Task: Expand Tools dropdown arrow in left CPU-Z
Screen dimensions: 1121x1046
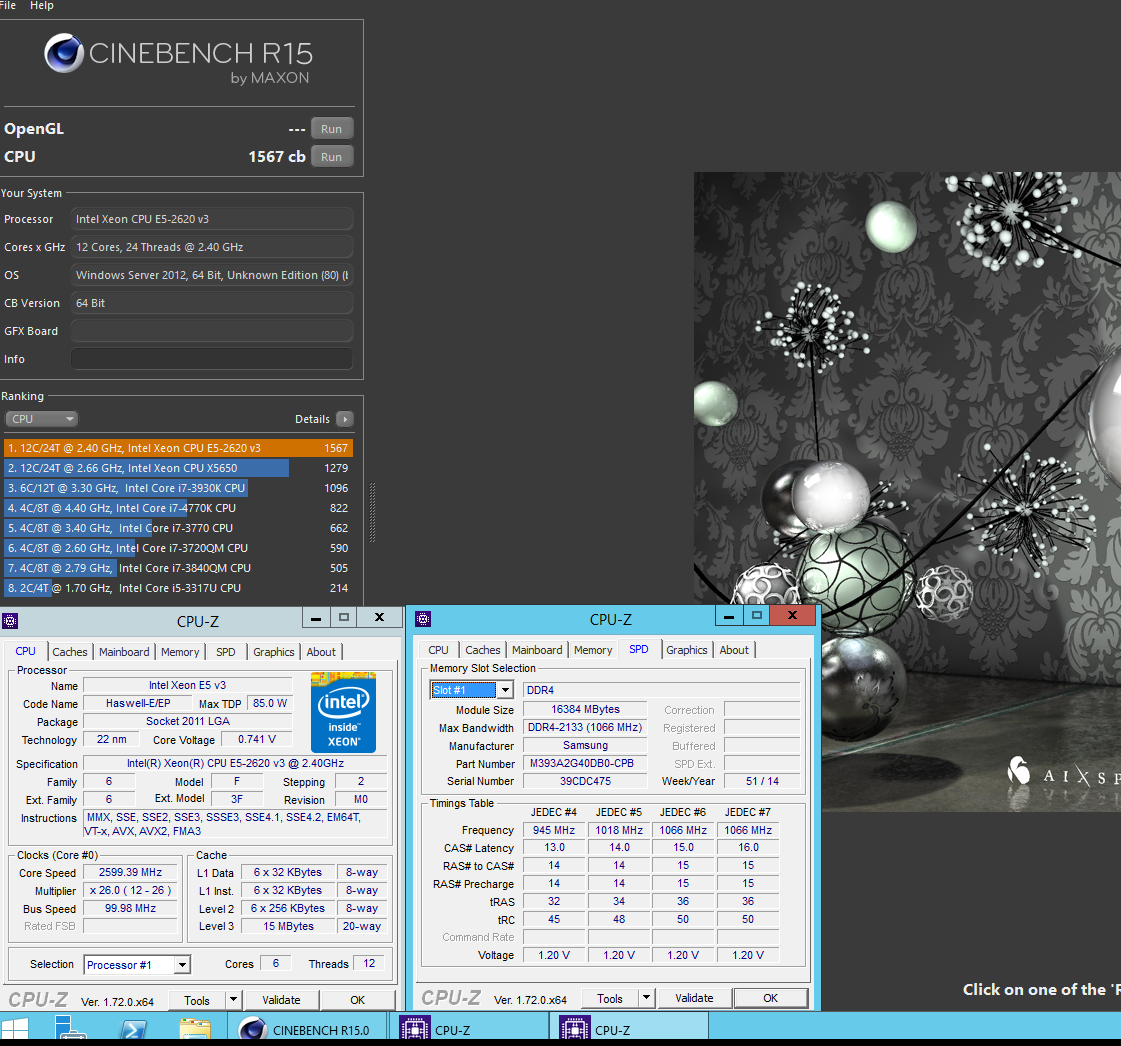Action: [233, 1000]
